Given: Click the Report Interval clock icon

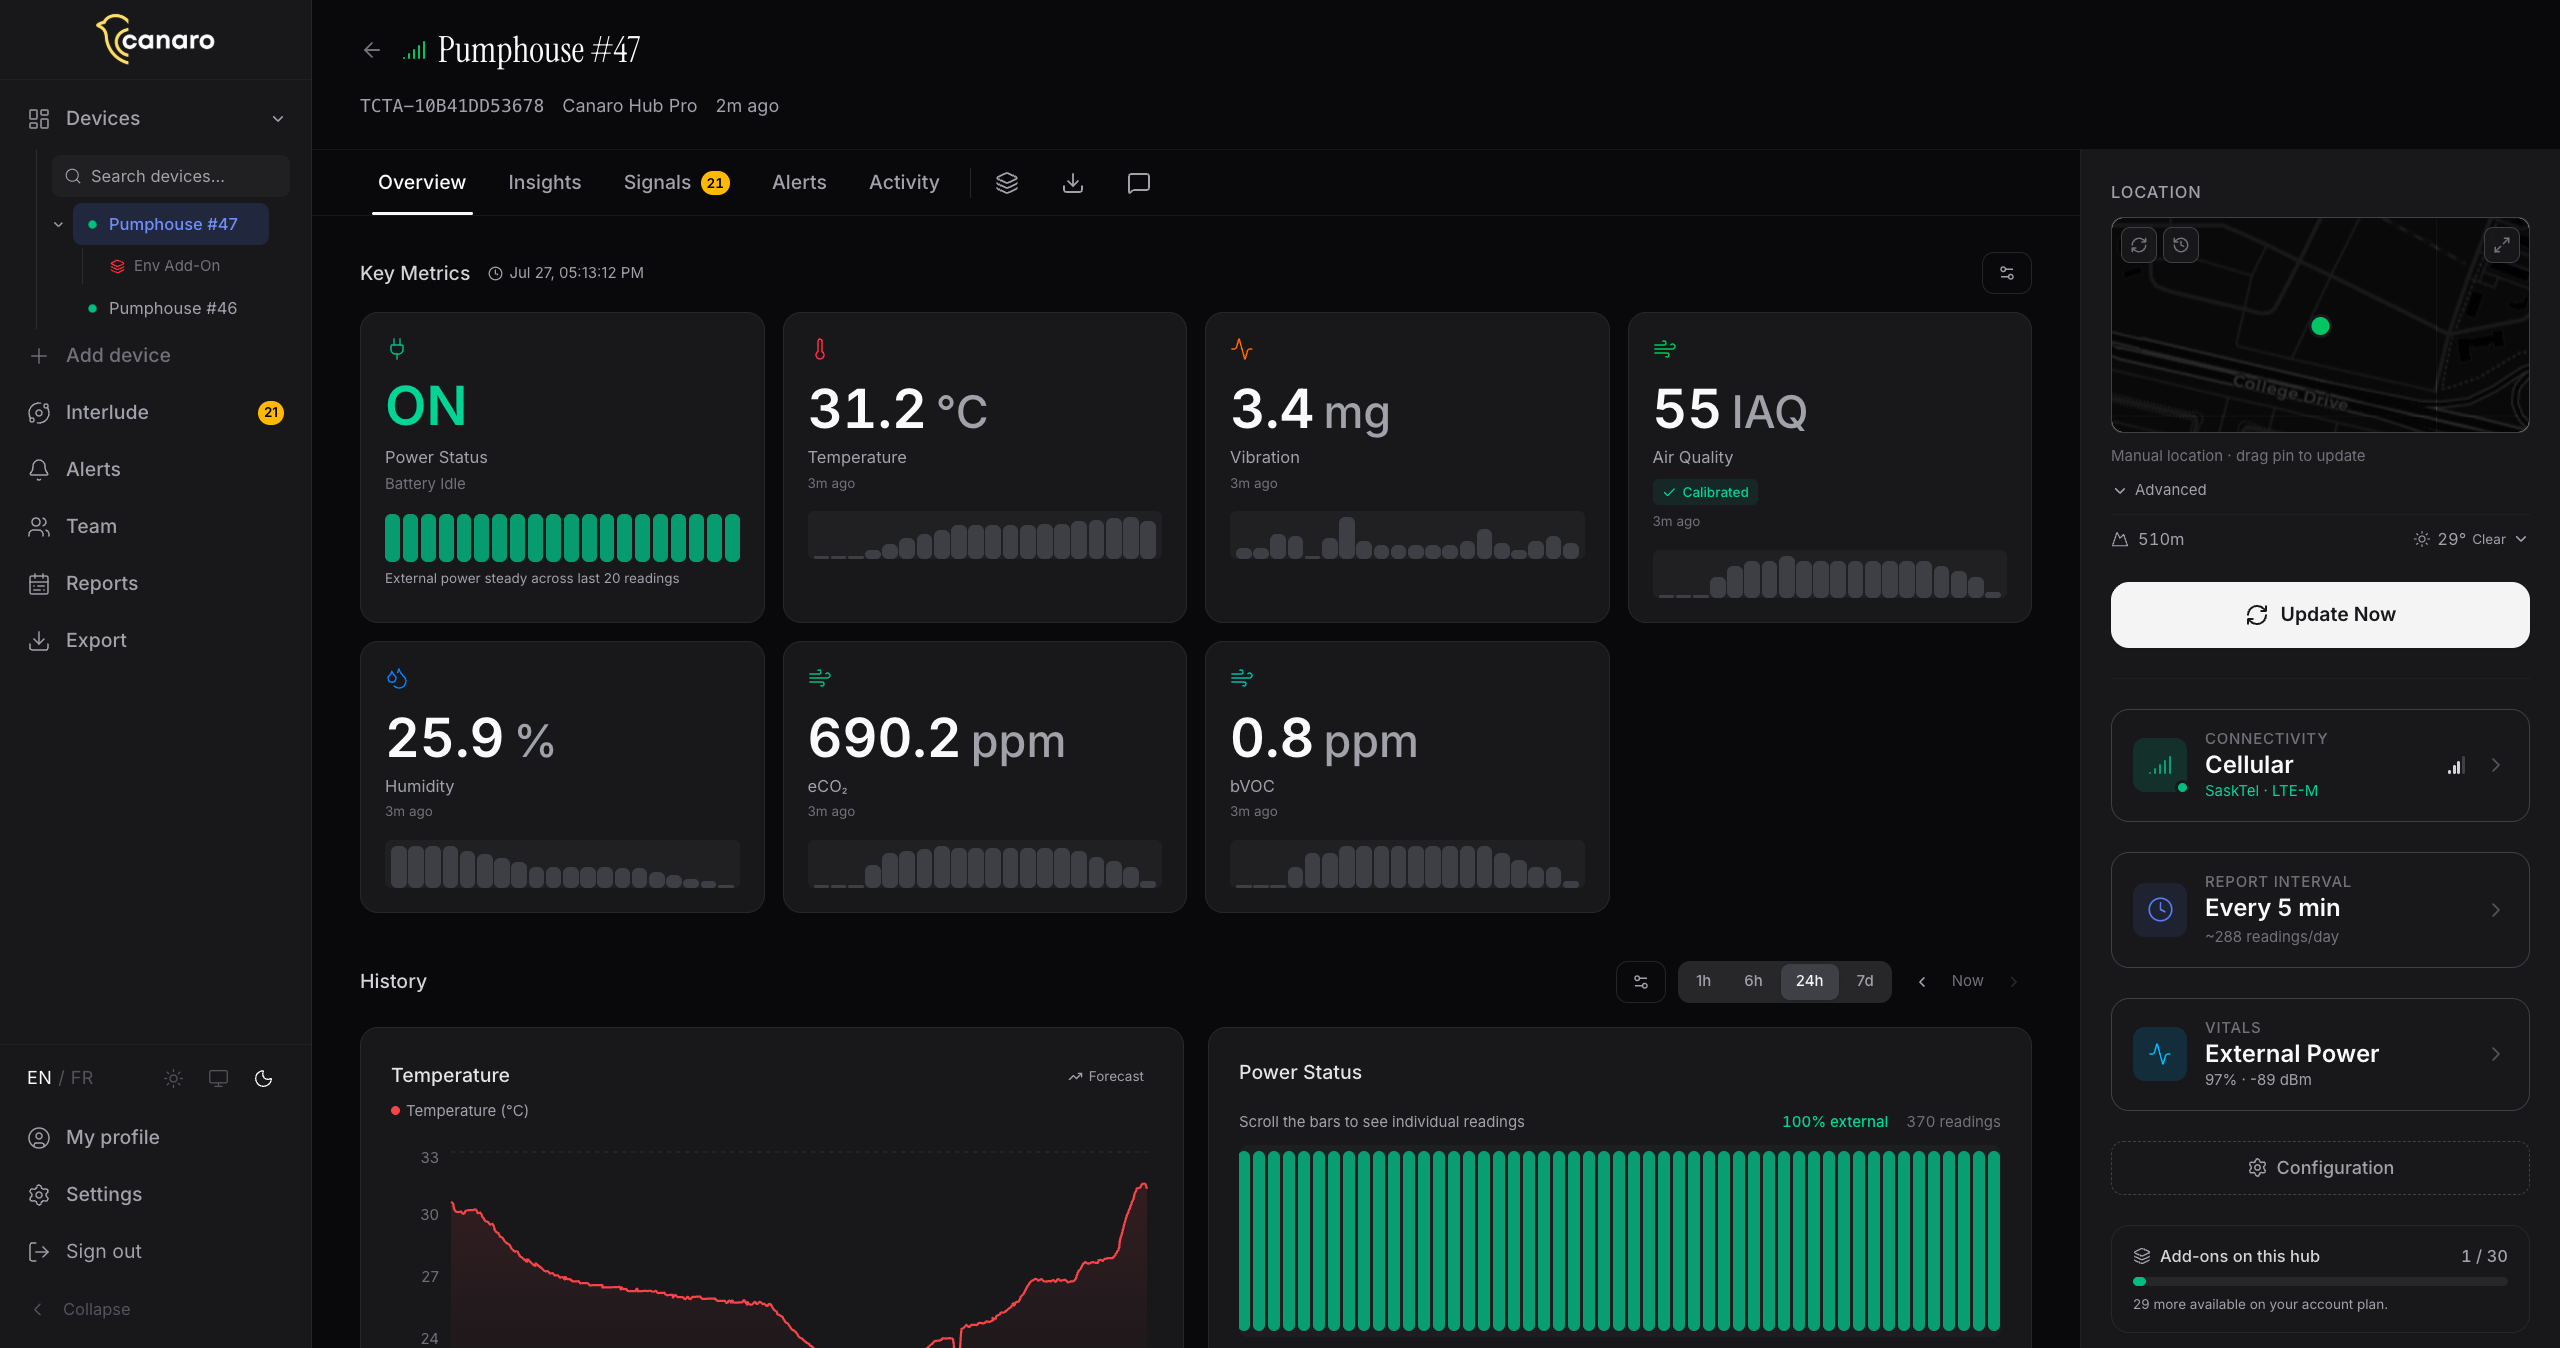Looking at the screenshot, I should (x=2160, y=909).
